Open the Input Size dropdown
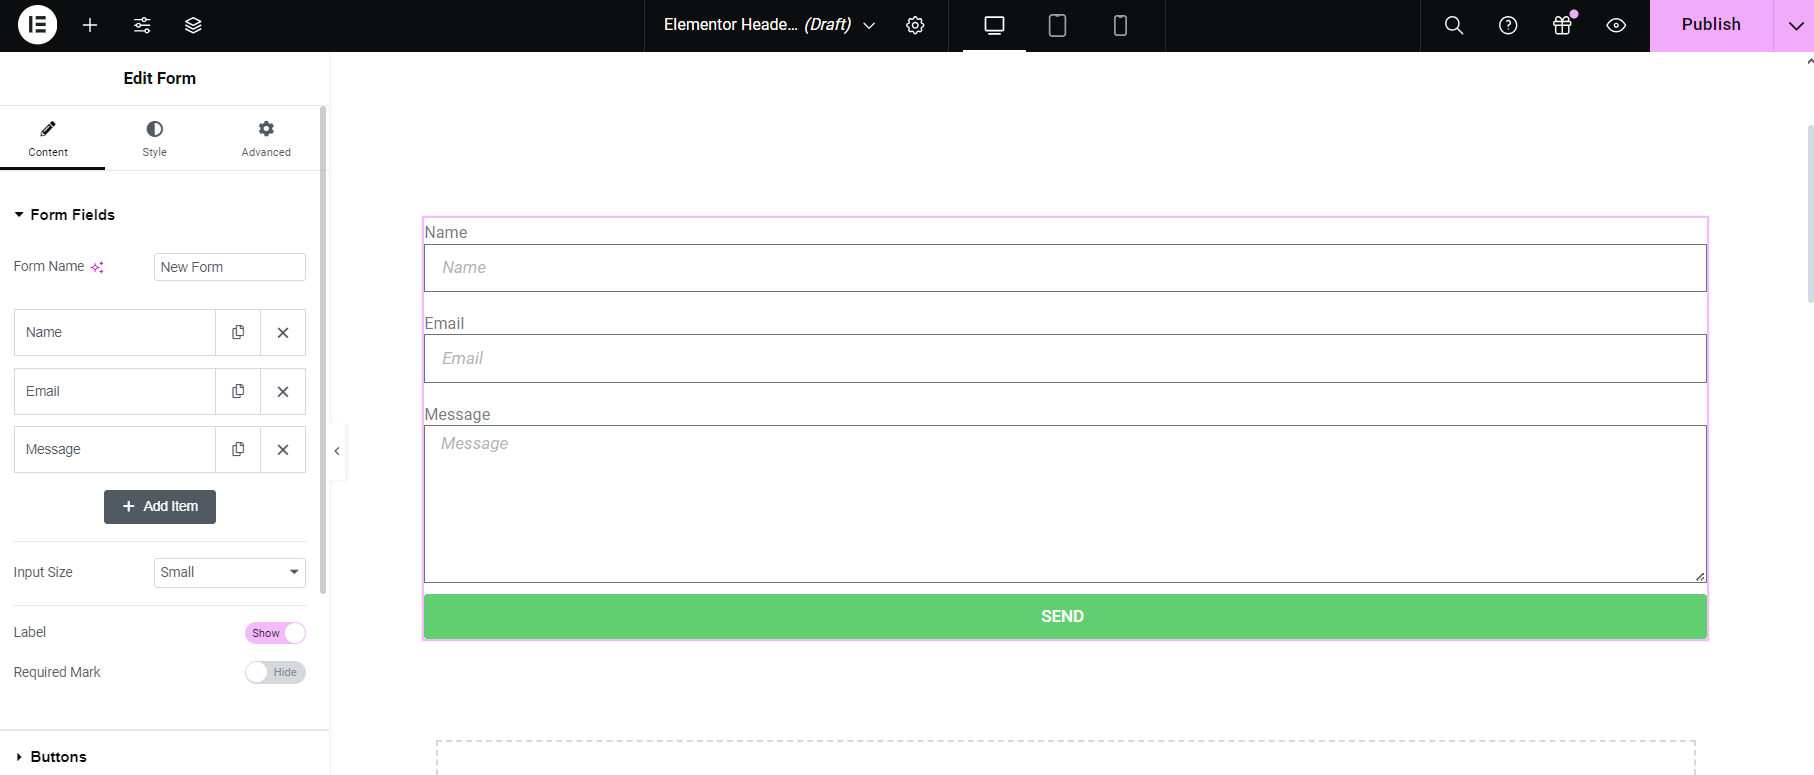Screen dimensions: 1814x775 (x=230, y=572)
